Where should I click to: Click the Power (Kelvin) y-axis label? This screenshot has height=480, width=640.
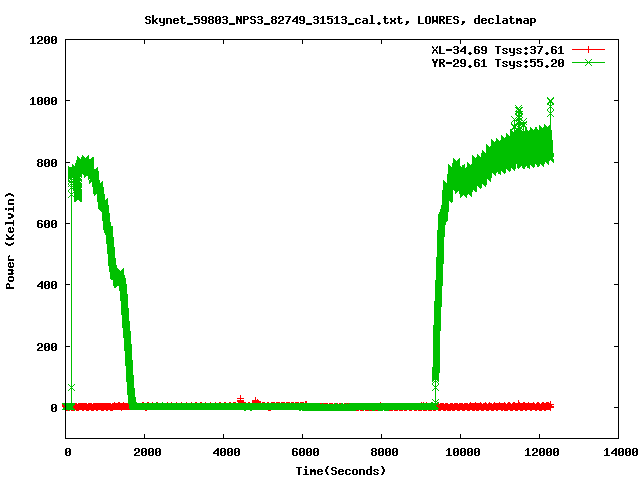click(10, 240)
